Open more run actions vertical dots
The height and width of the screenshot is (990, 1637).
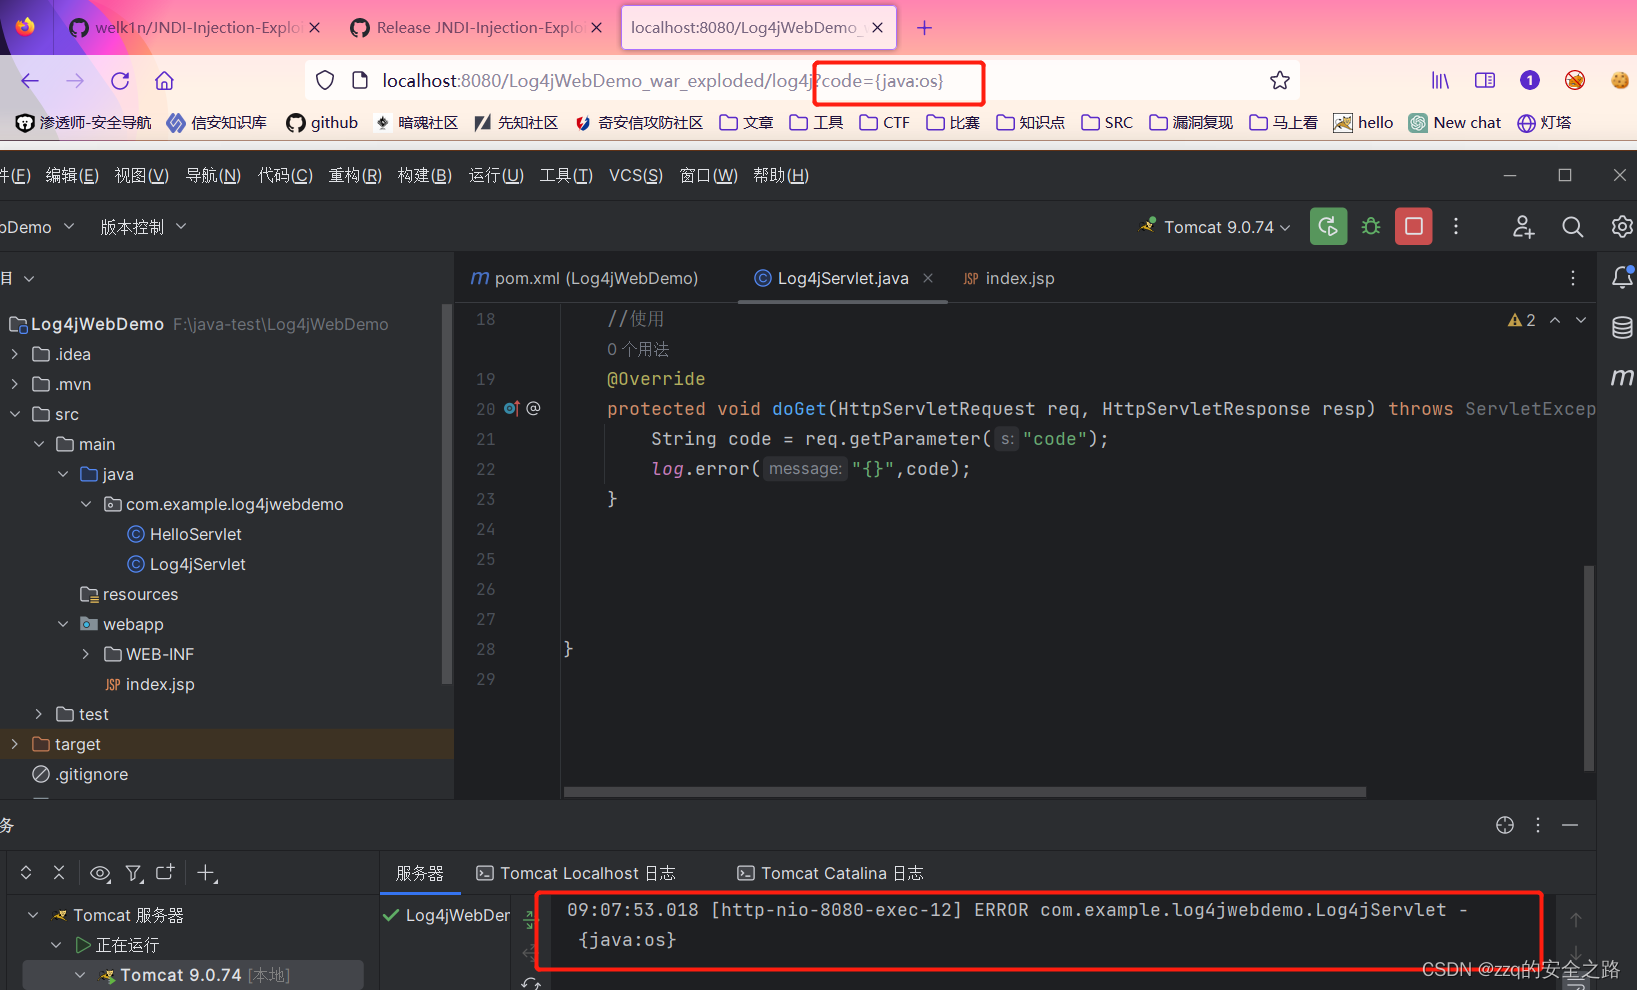pyautogui.click(x=1456, y=227)
